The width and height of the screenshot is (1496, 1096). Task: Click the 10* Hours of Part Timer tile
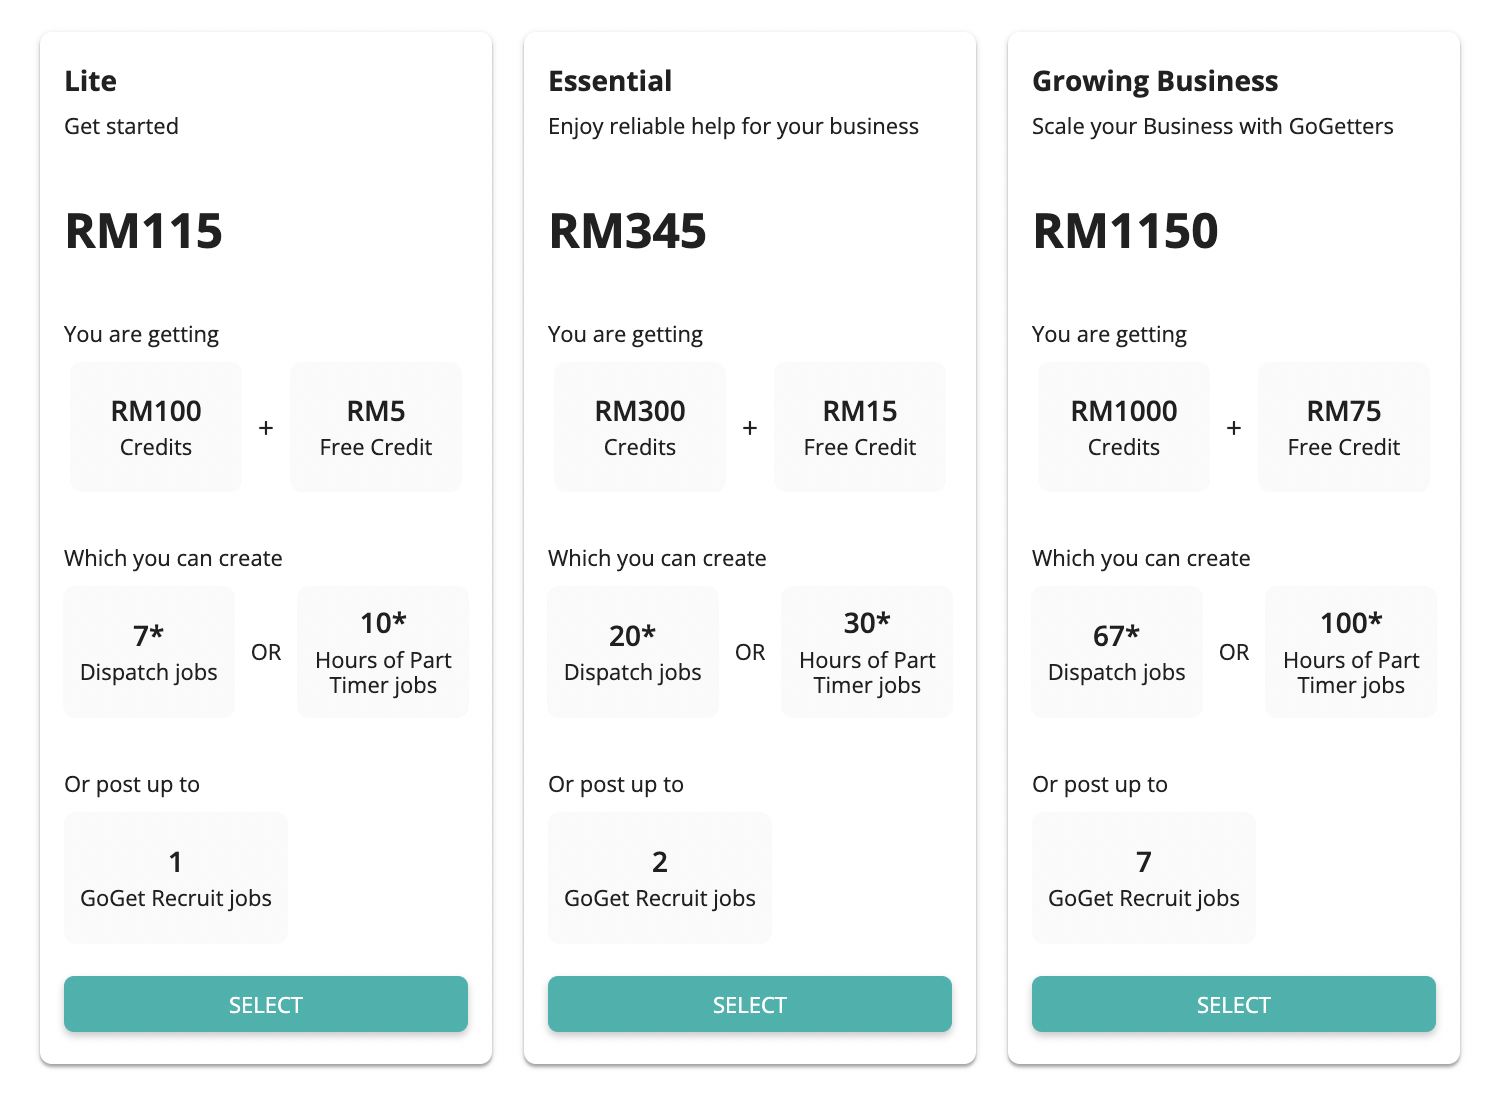(383, 652)
